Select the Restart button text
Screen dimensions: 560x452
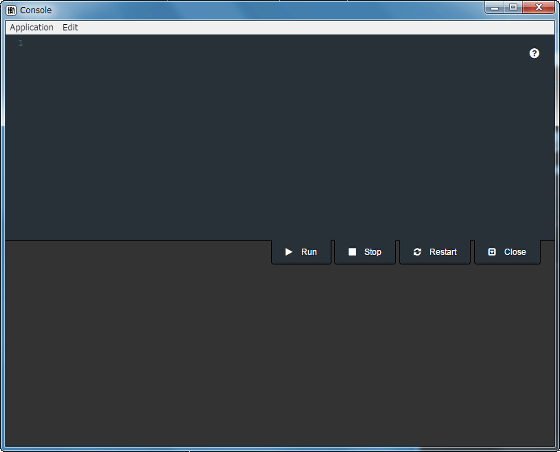(x=443, y=252)
